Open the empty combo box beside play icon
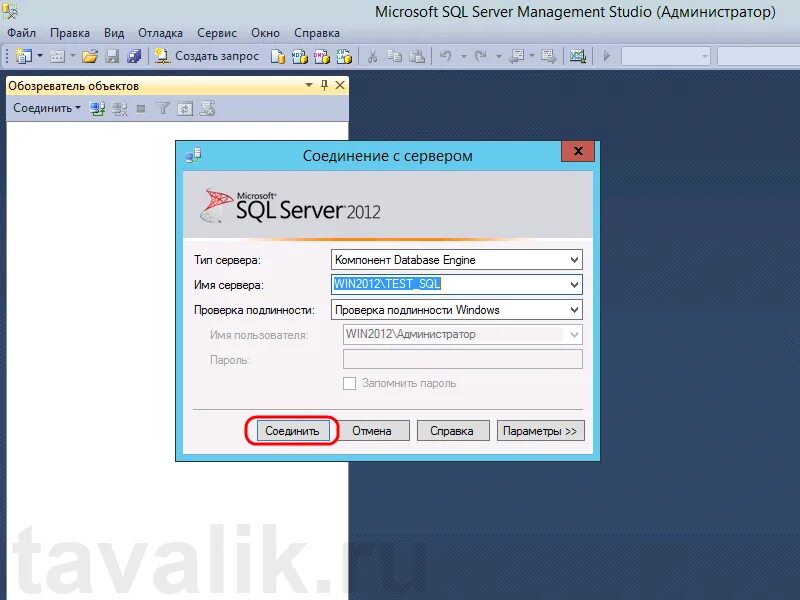 click(x=665, y=56)
